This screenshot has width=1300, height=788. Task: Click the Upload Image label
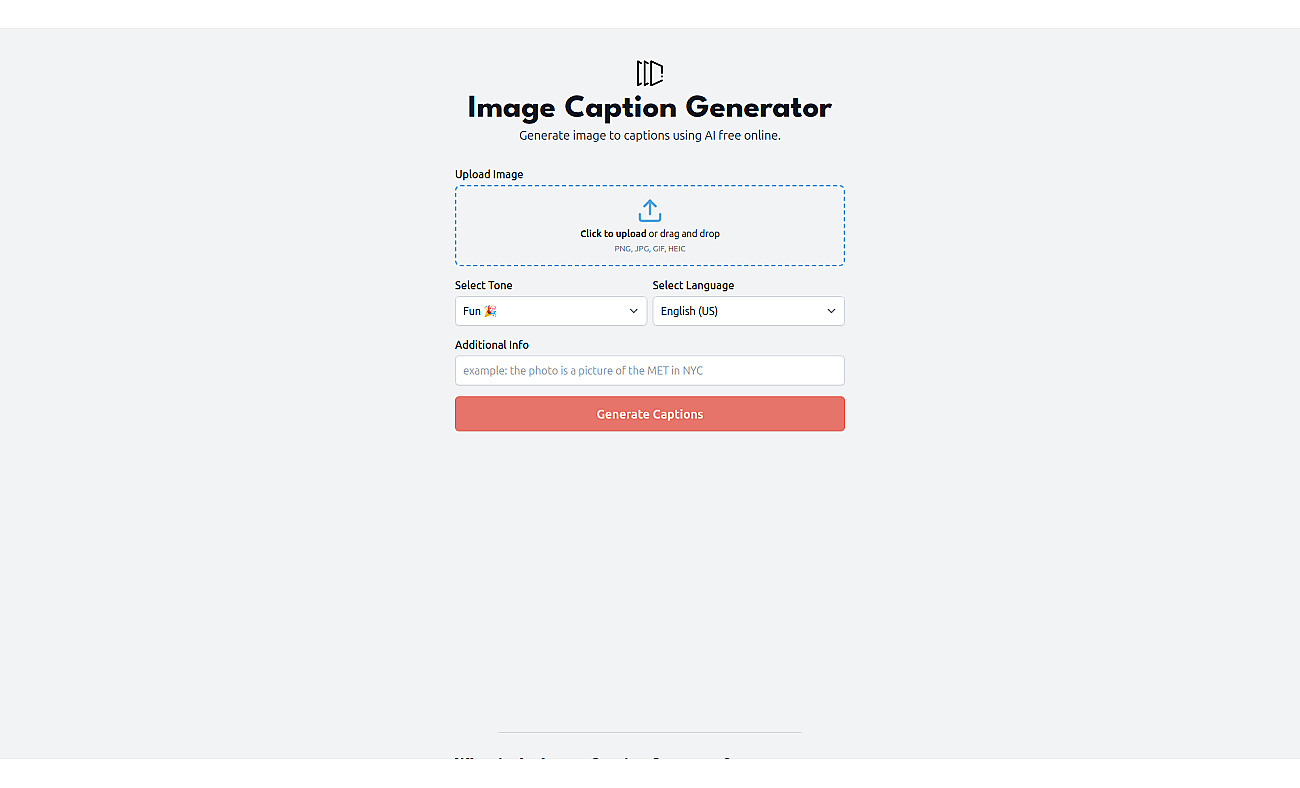click(489, 174)
